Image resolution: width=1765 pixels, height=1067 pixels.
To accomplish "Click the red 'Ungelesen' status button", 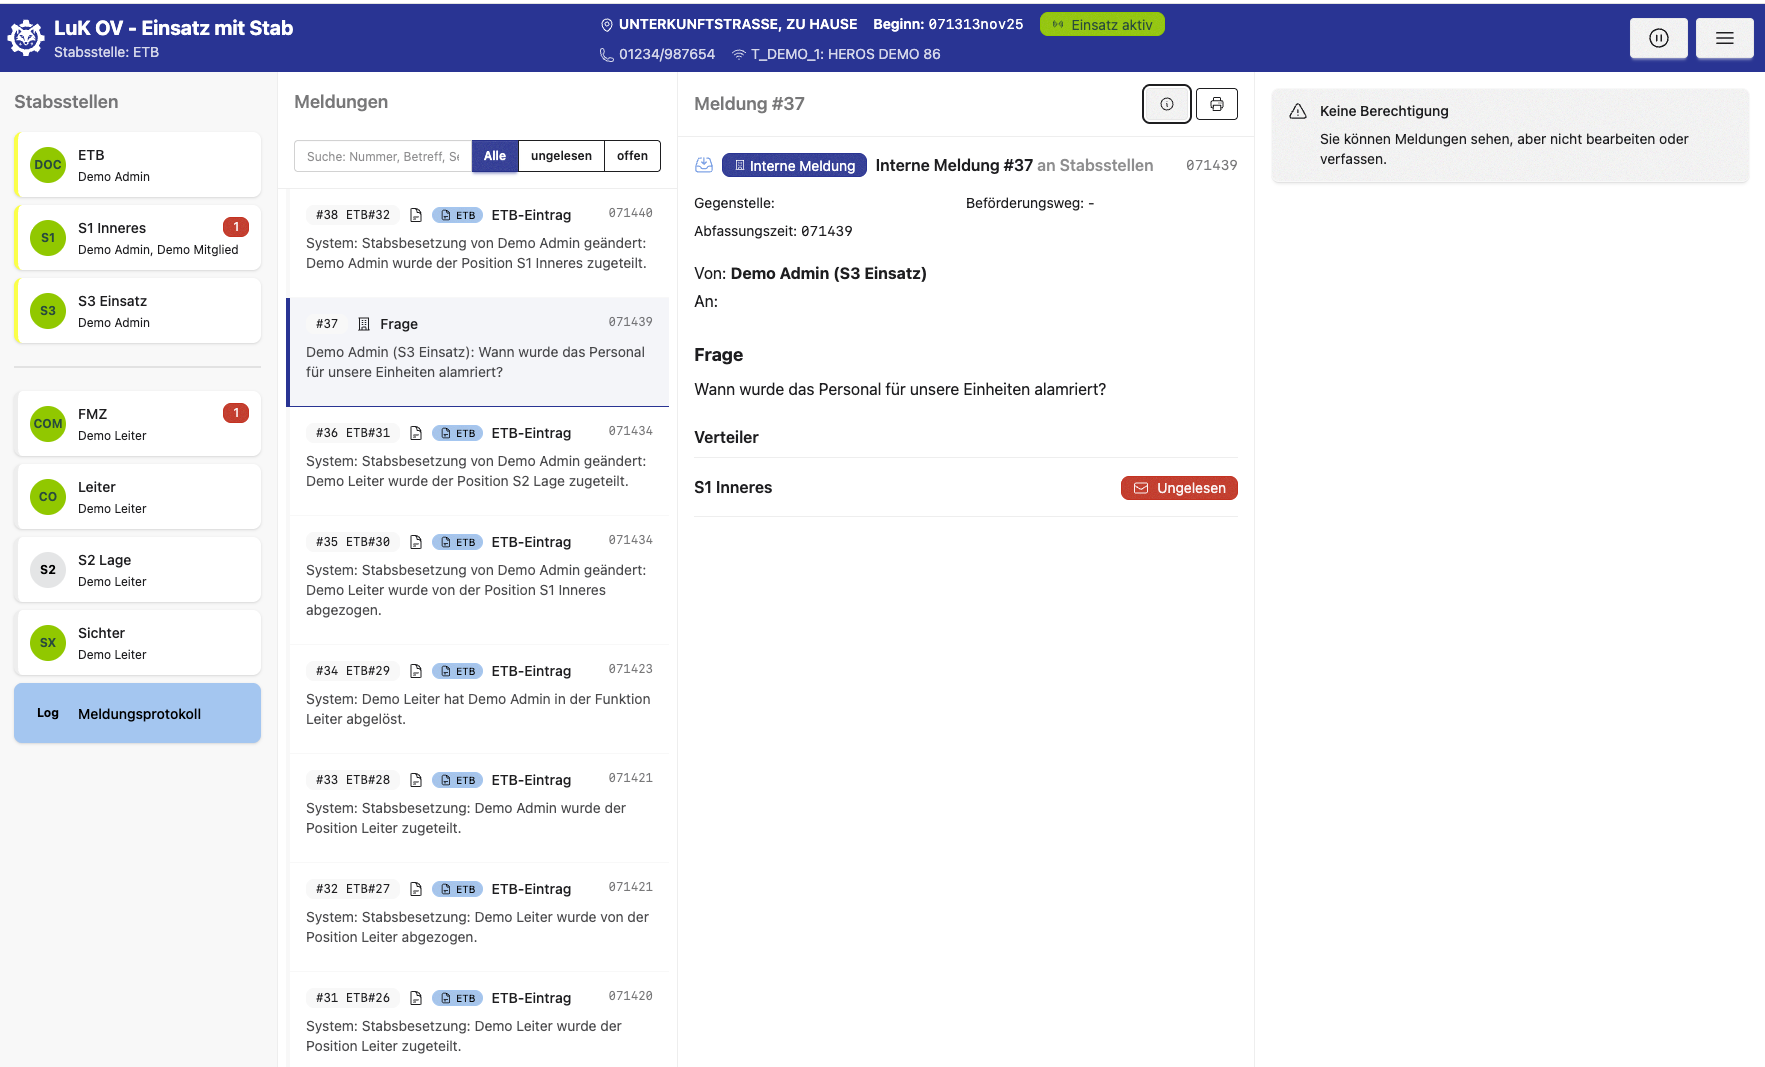I will [1179, 488].
